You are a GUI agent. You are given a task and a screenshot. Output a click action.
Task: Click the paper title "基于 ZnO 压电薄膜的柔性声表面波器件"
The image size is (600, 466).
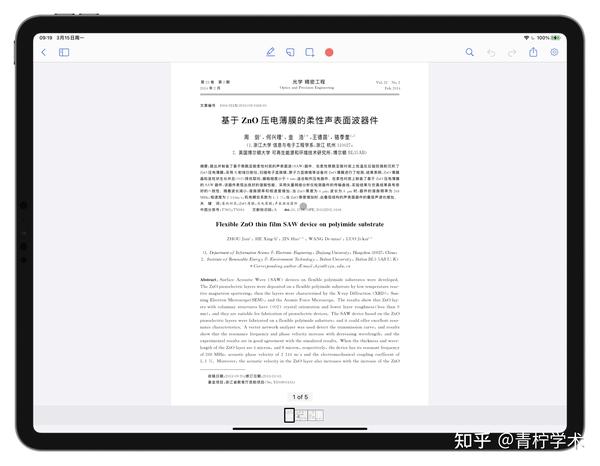coord(300,121)
